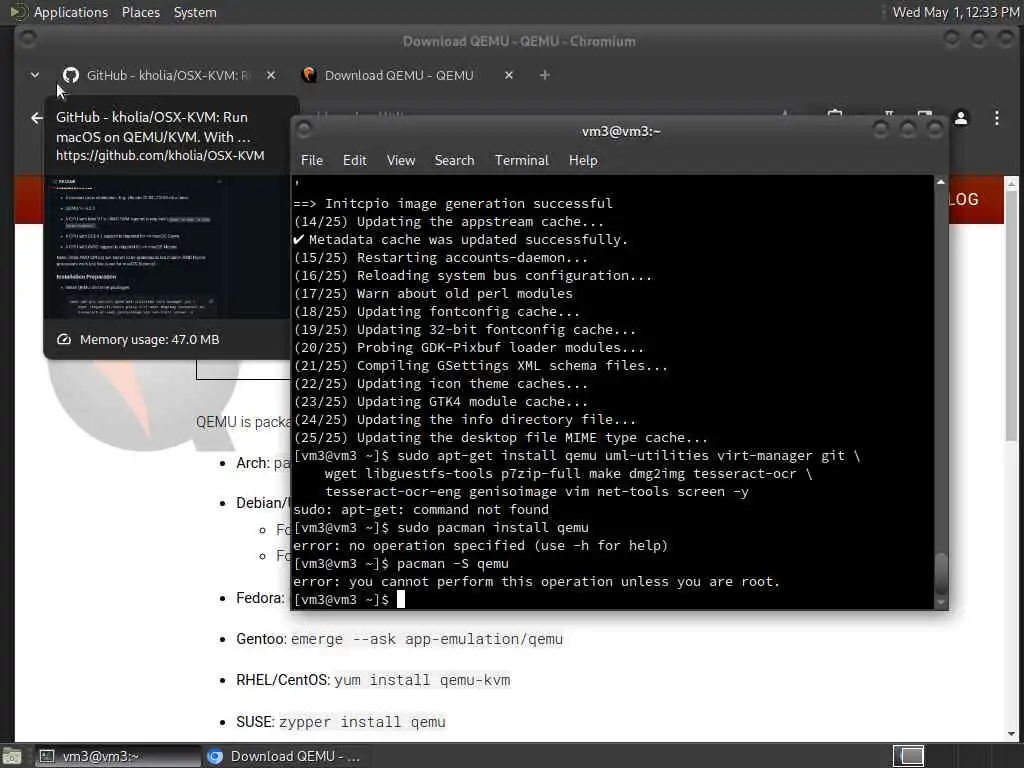Click the terminal window menu button beside title
Viewport: 1024px width, 768px height.
click(304, 130)
